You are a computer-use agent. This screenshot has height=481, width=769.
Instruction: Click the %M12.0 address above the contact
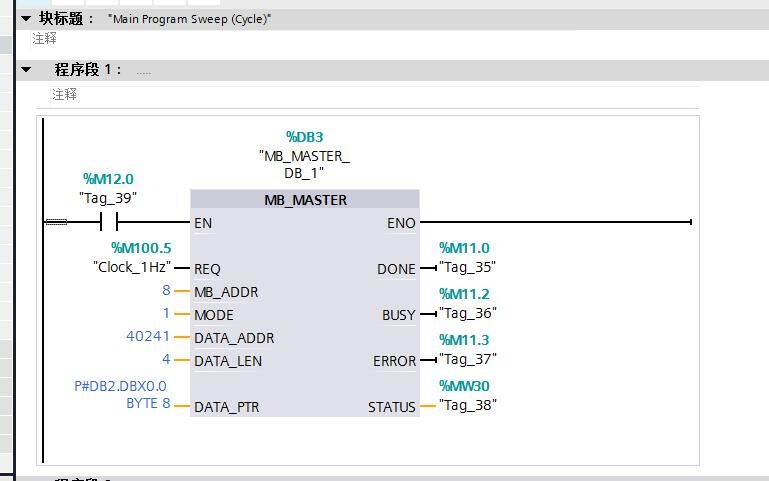coord(108,179)
